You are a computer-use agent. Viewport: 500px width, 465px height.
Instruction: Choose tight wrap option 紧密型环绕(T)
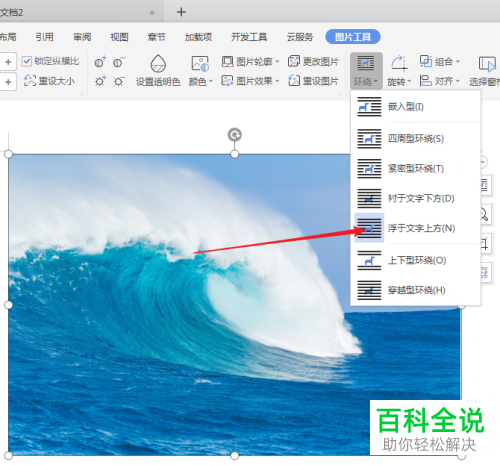click(x=415, y=168)
